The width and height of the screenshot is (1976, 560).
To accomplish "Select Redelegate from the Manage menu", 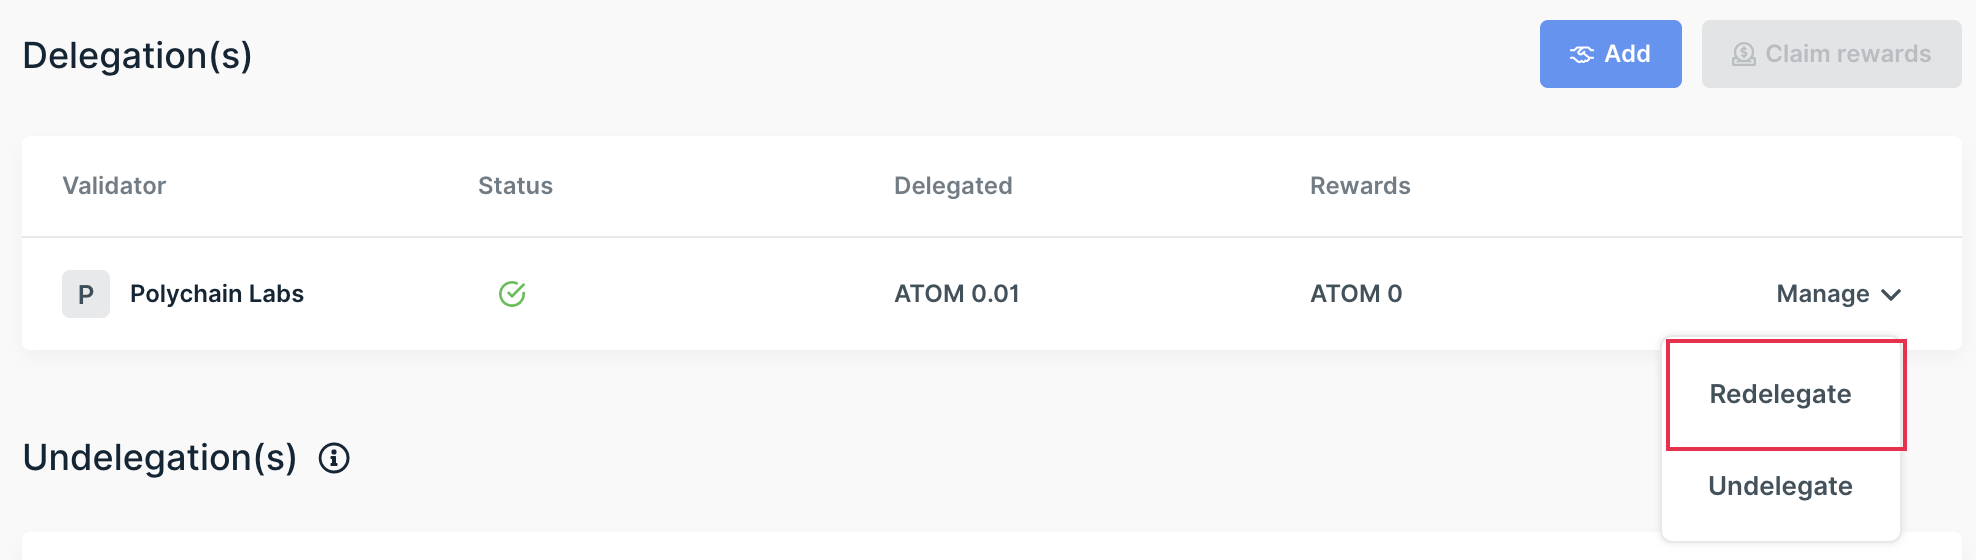I will [1780, 394].
